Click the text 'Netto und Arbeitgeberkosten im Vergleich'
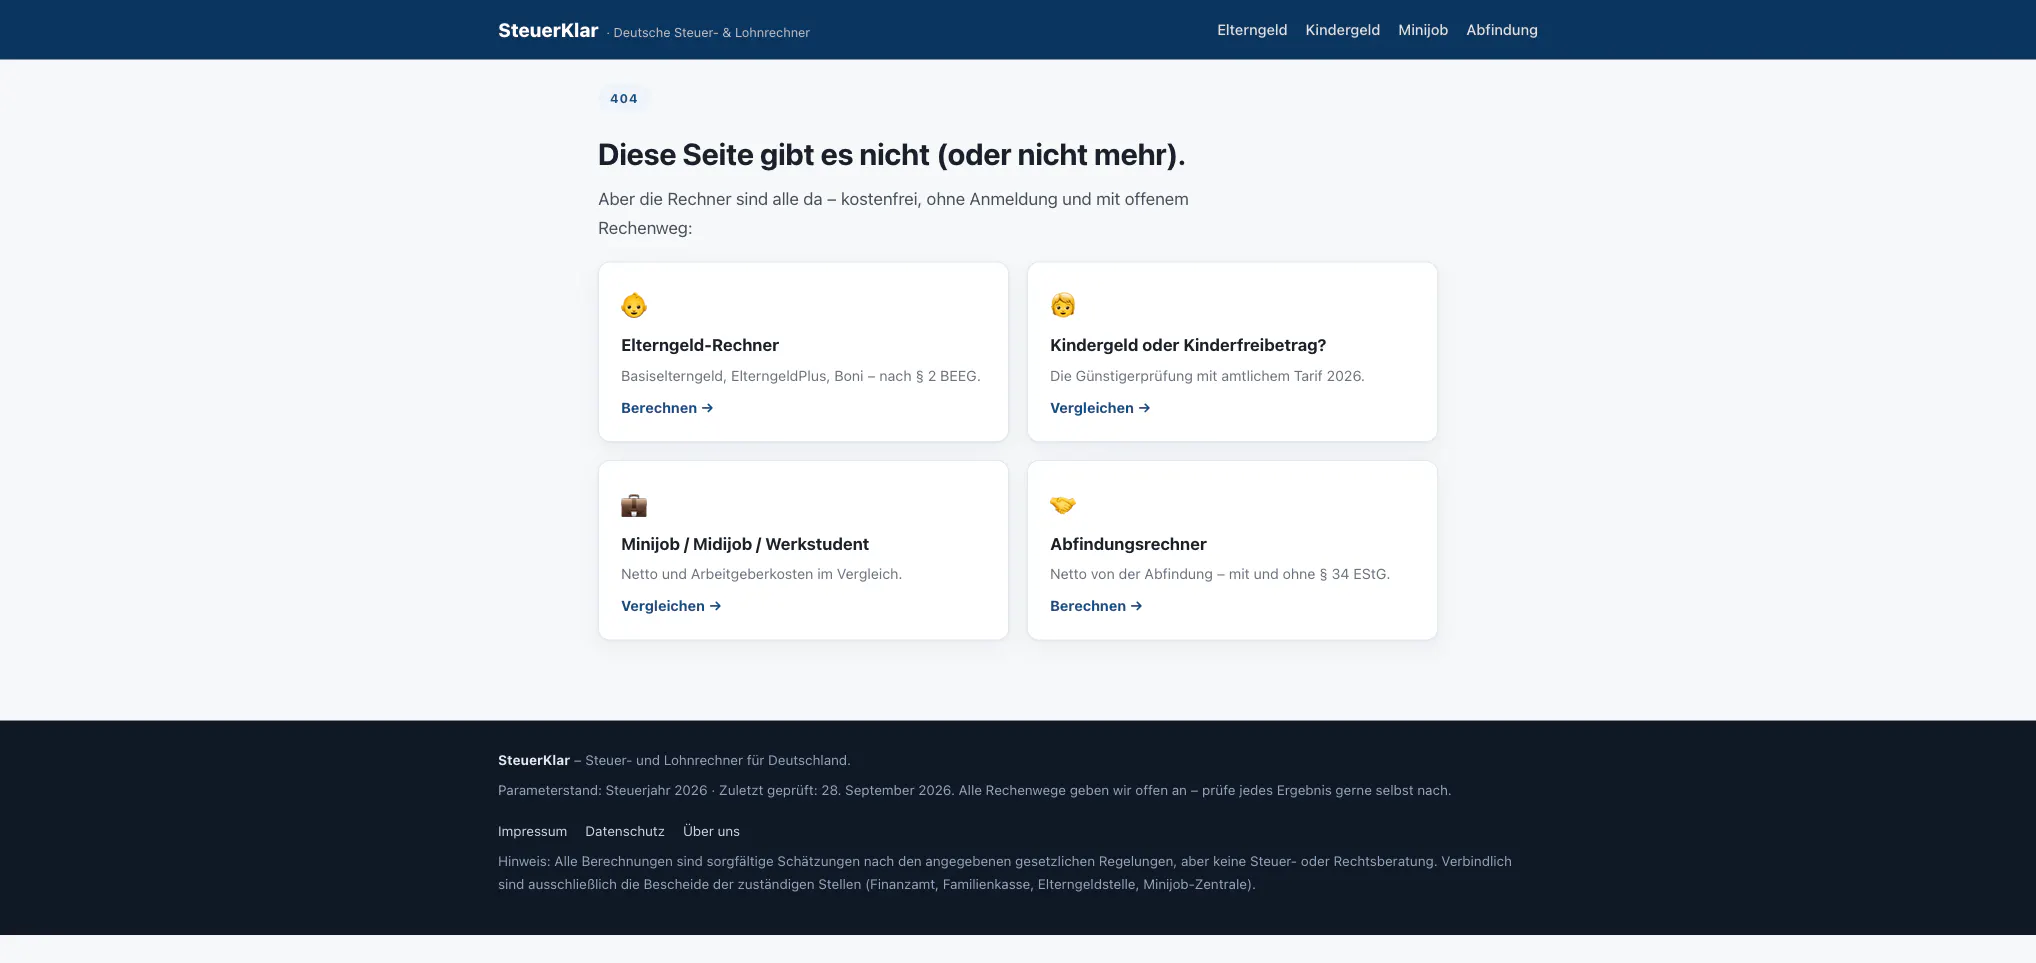The width and height of the screenshot is (2036, 963). coord(761,574)
